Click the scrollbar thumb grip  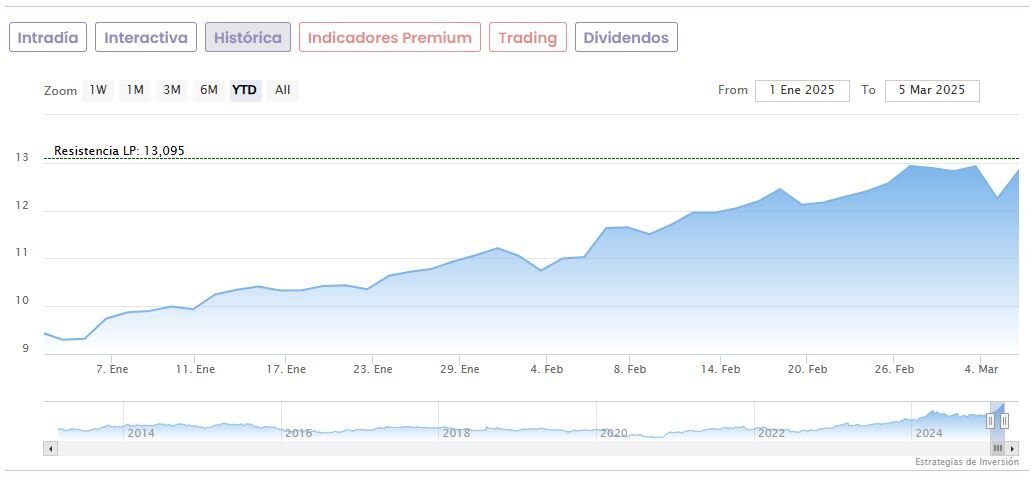click(997, 449)
